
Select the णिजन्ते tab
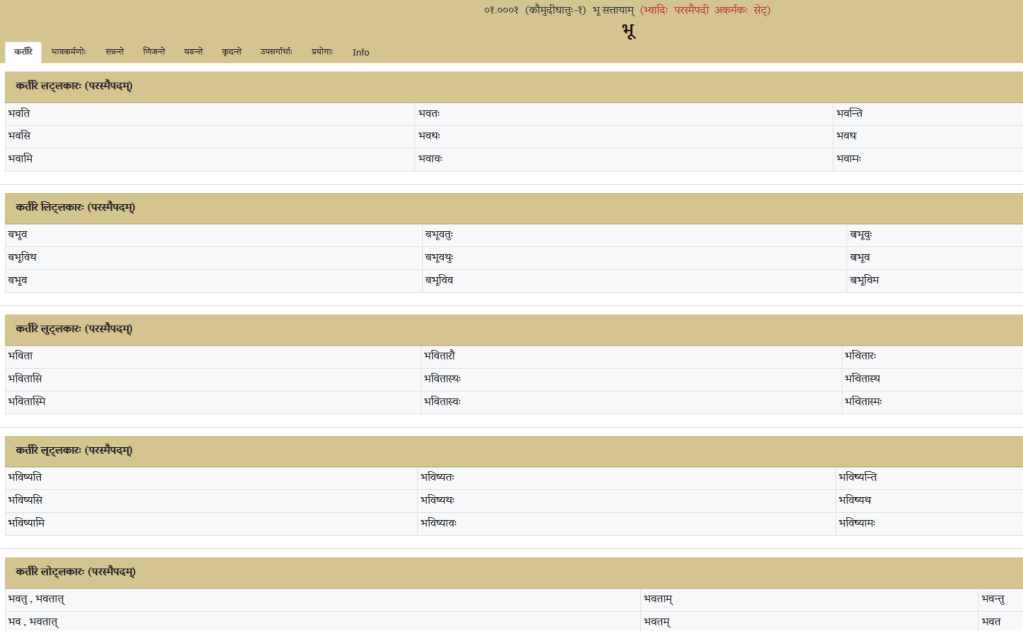(x=154, y=52)
